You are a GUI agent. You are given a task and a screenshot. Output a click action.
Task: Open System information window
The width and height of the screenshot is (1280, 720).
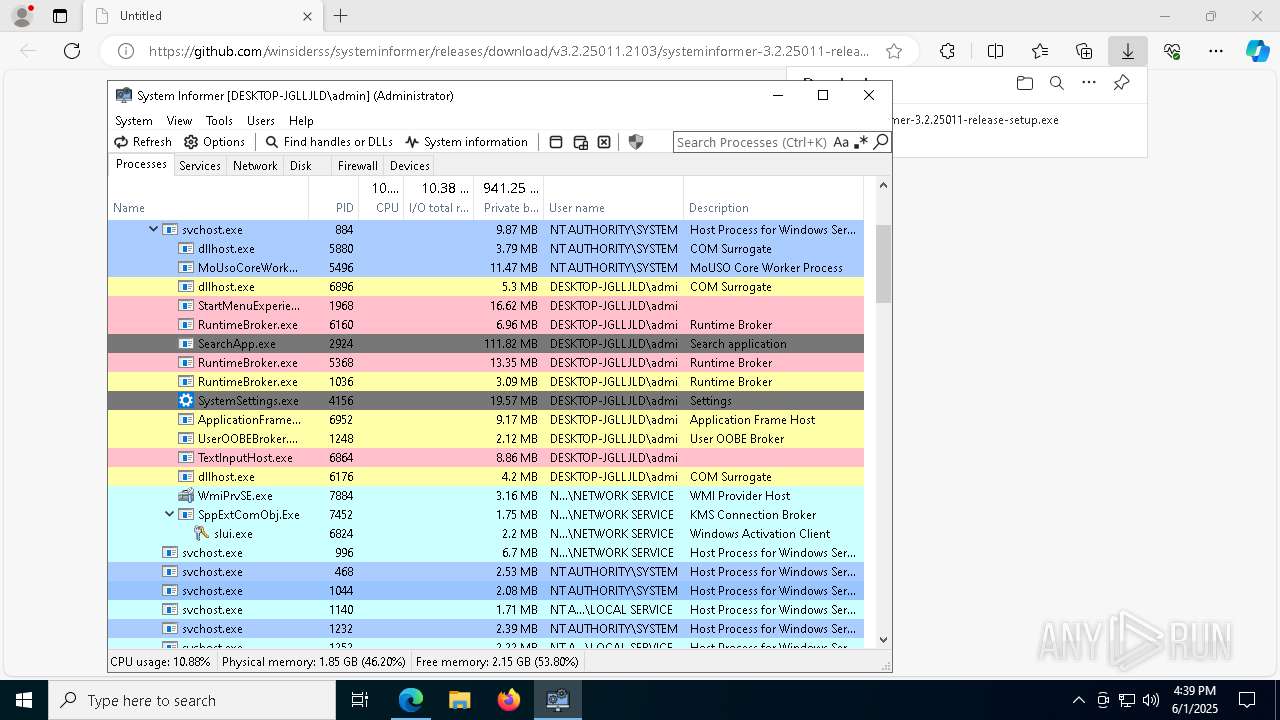[466, 142]
